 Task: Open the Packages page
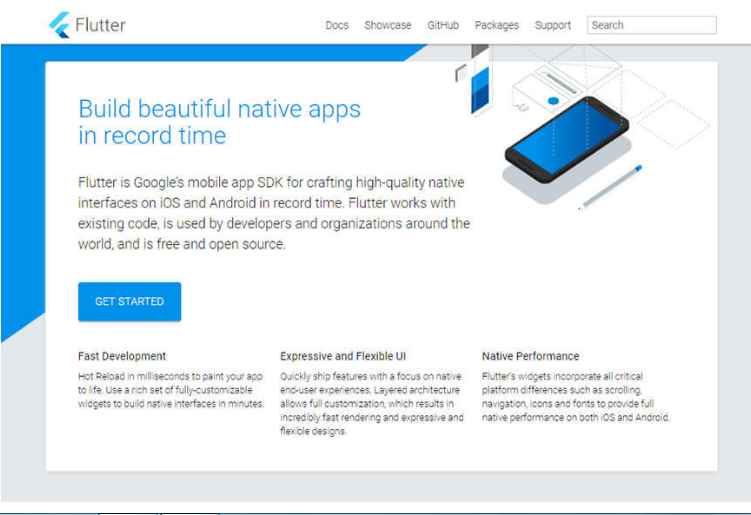(x=496, y=25)
